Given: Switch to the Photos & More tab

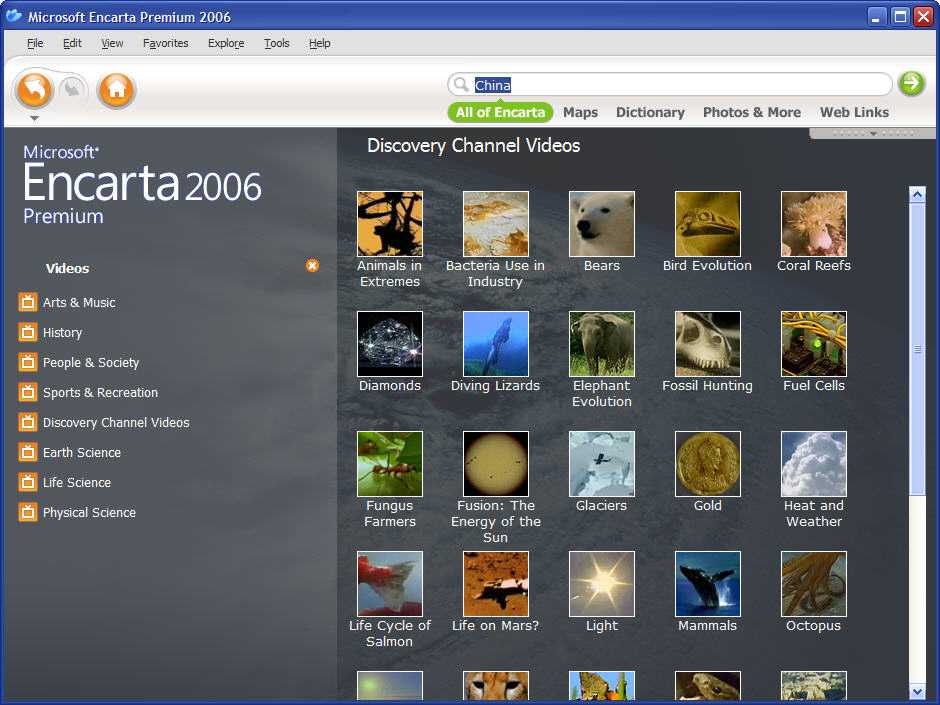Looking at the screenshot, I should (752, 112).
